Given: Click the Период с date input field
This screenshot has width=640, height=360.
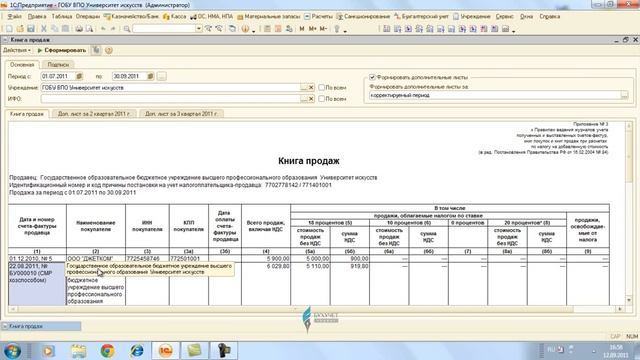Looking at the screenshot, I should click(58, 76).
